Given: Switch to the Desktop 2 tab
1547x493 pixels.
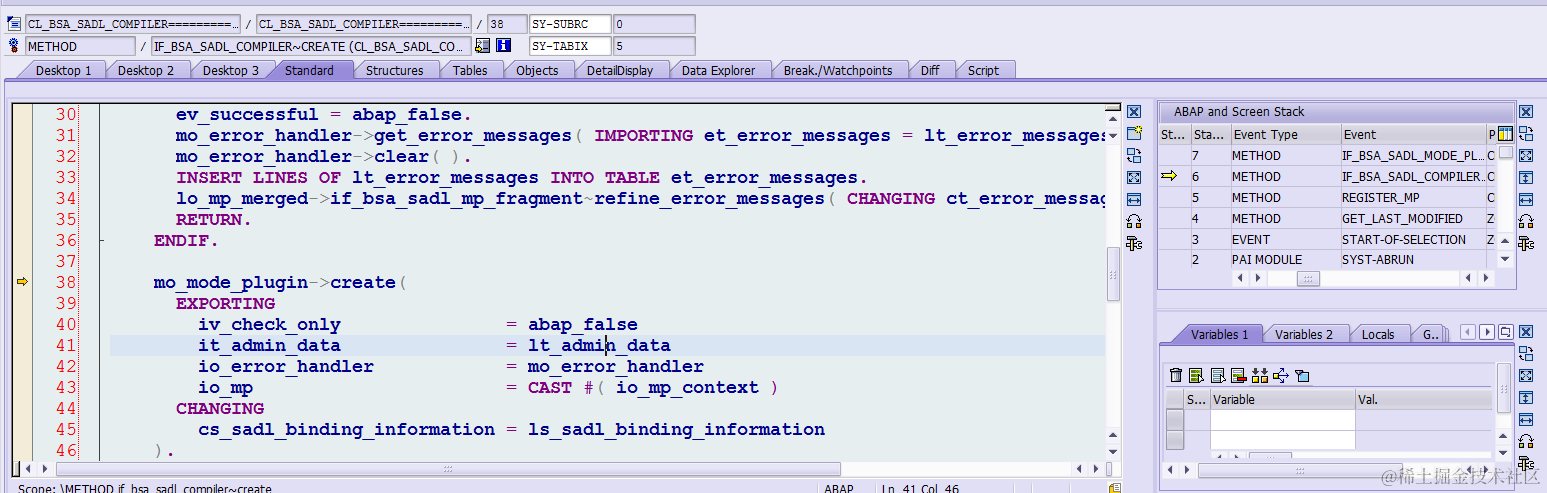Looking at the screenshot, I should pyautogui.click(x=146, y=70).
